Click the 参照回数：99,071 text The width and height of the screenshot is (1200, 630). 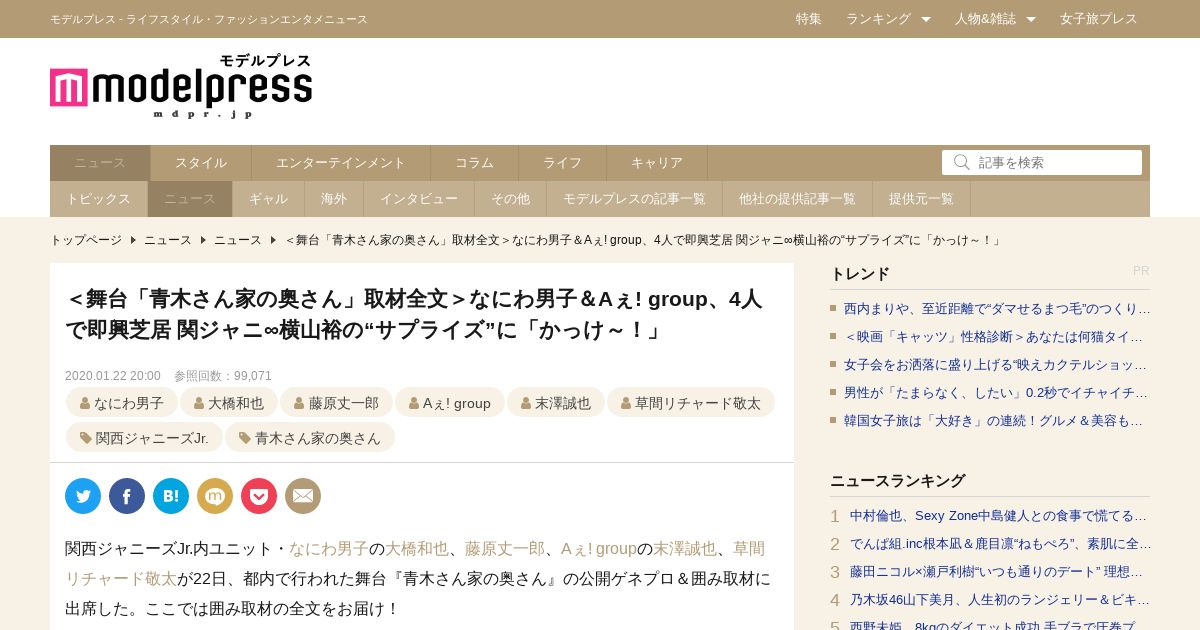point(223,376)
